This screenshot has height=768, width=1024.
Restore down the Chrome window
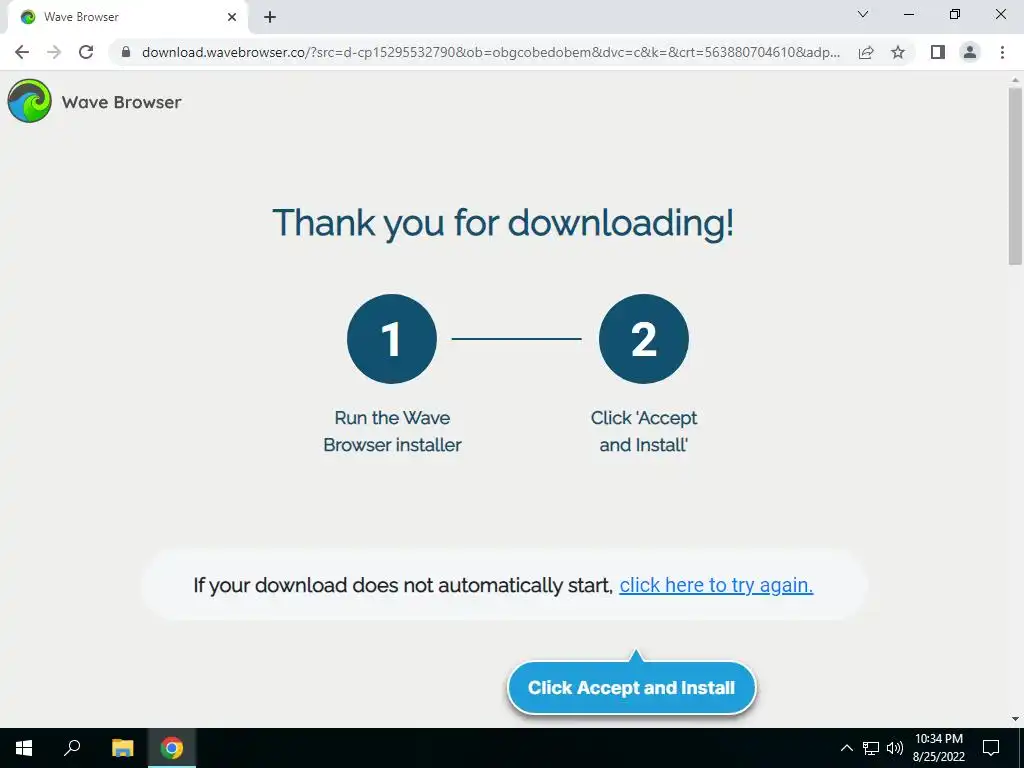coord(954,14)
